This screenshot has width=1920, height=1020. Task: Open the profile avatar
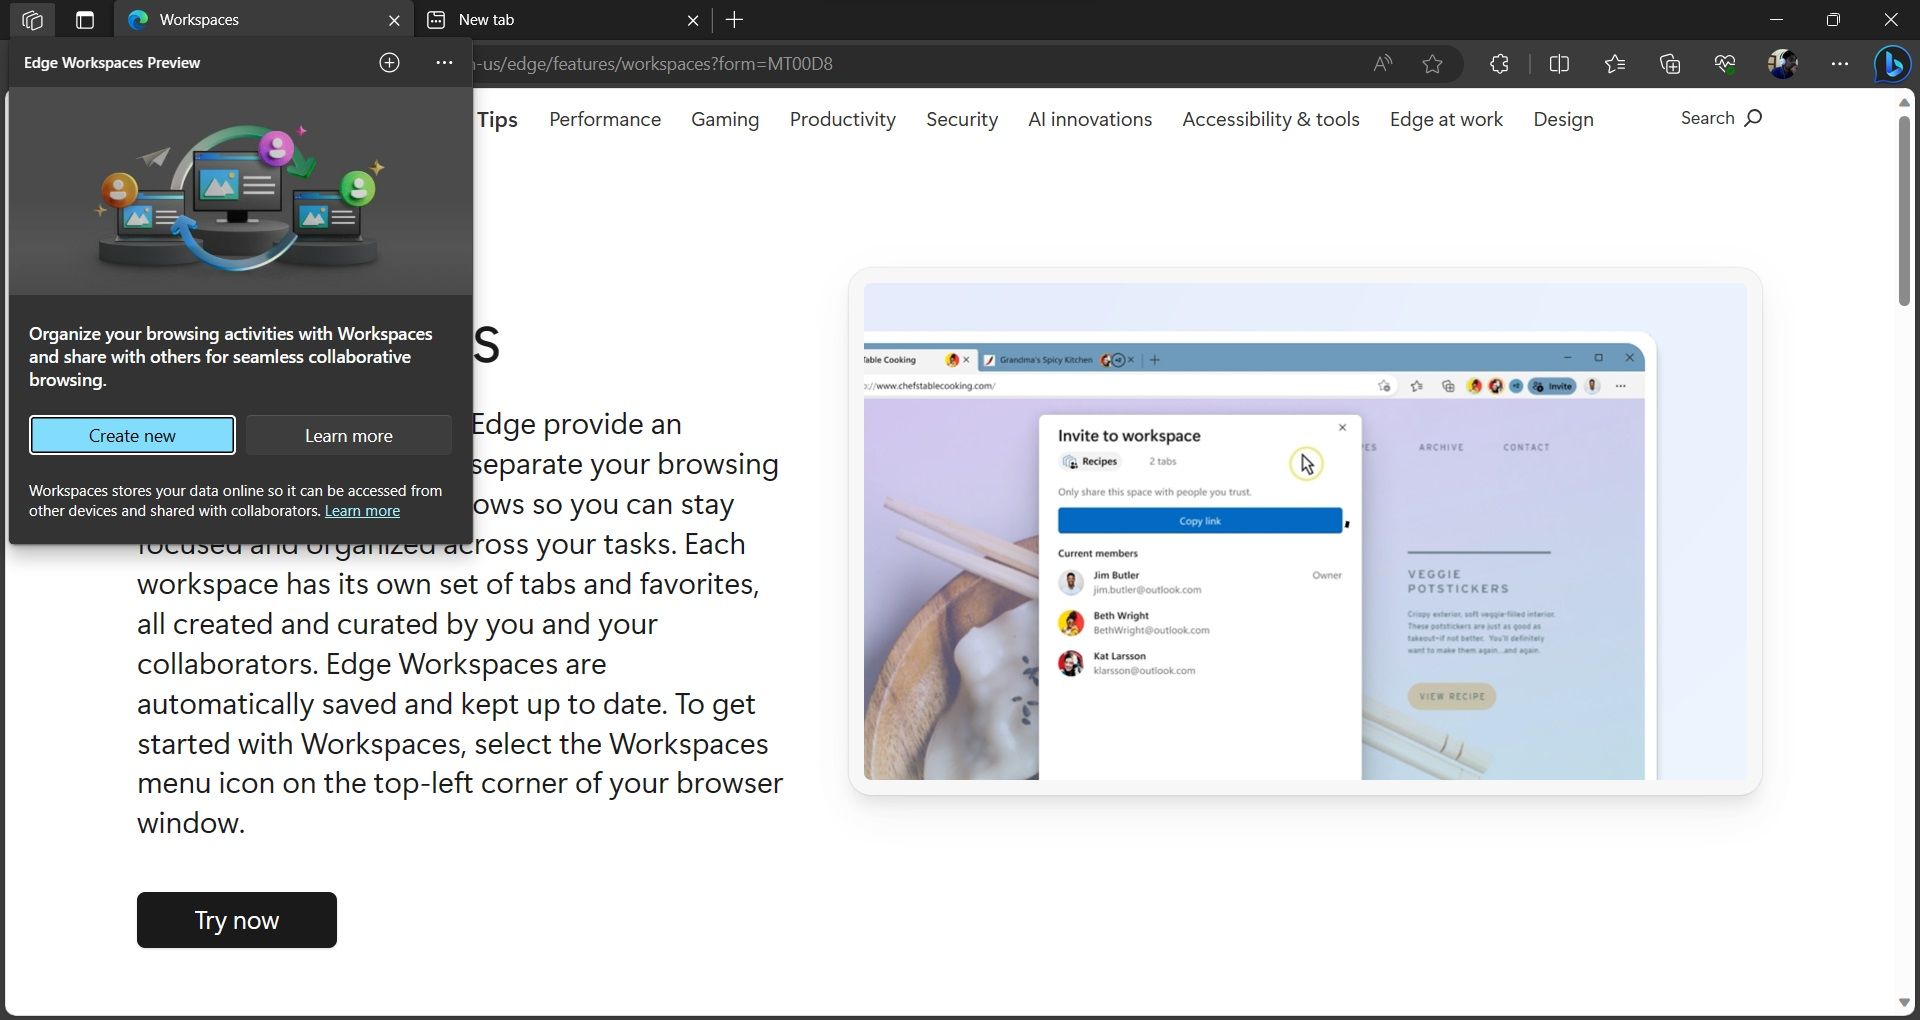pos(1784,63)
